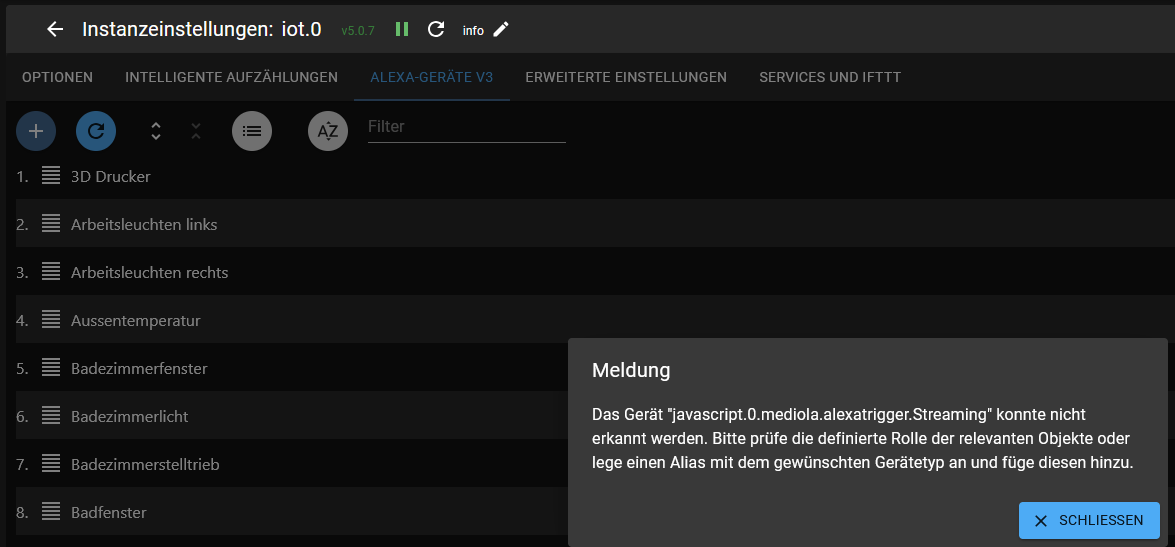Collapse all device entries
Viewport: 1175px width, 547px height.
(196, 131)
